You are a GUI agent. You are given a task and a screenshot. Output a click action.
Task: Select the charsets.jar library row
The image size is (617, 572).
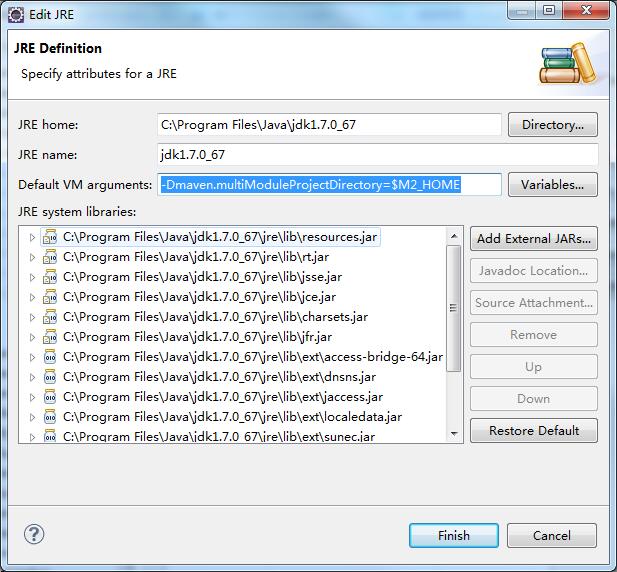coord(215,317)
